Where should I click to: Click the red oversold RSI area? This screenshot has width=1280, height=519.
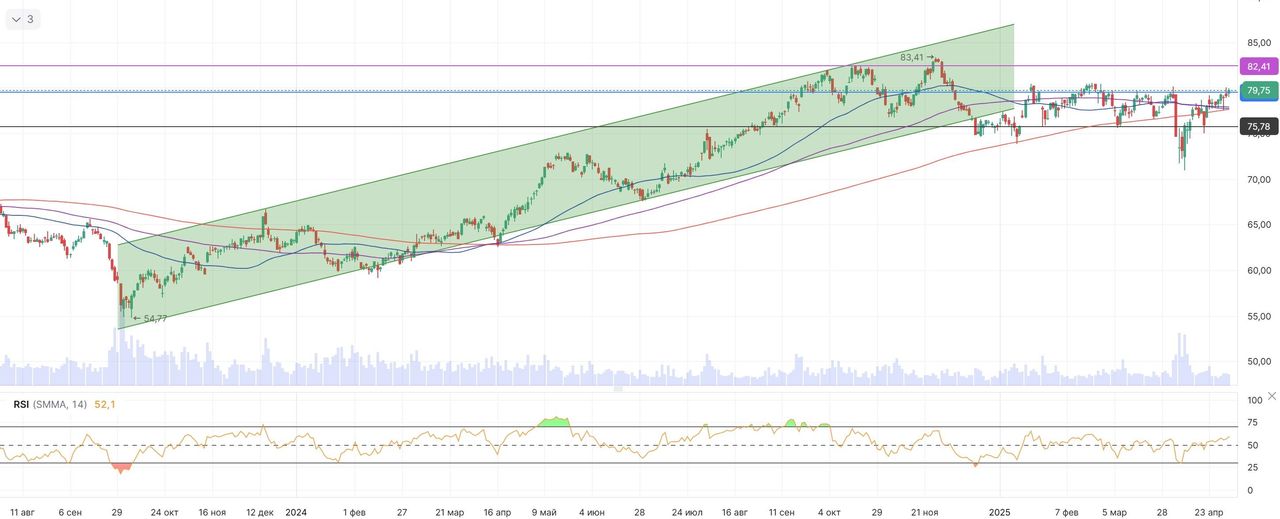tap(122, 467)
